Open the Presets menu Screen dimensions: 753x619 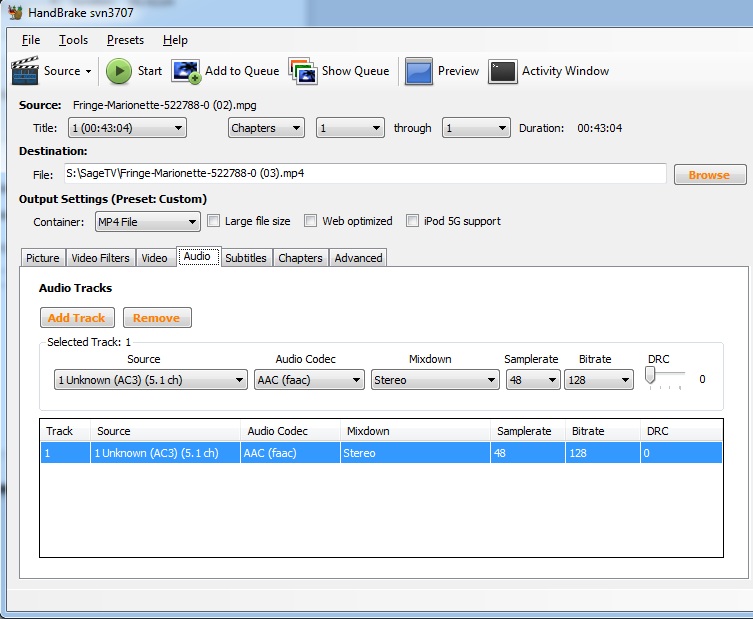[x=125, y=40]
